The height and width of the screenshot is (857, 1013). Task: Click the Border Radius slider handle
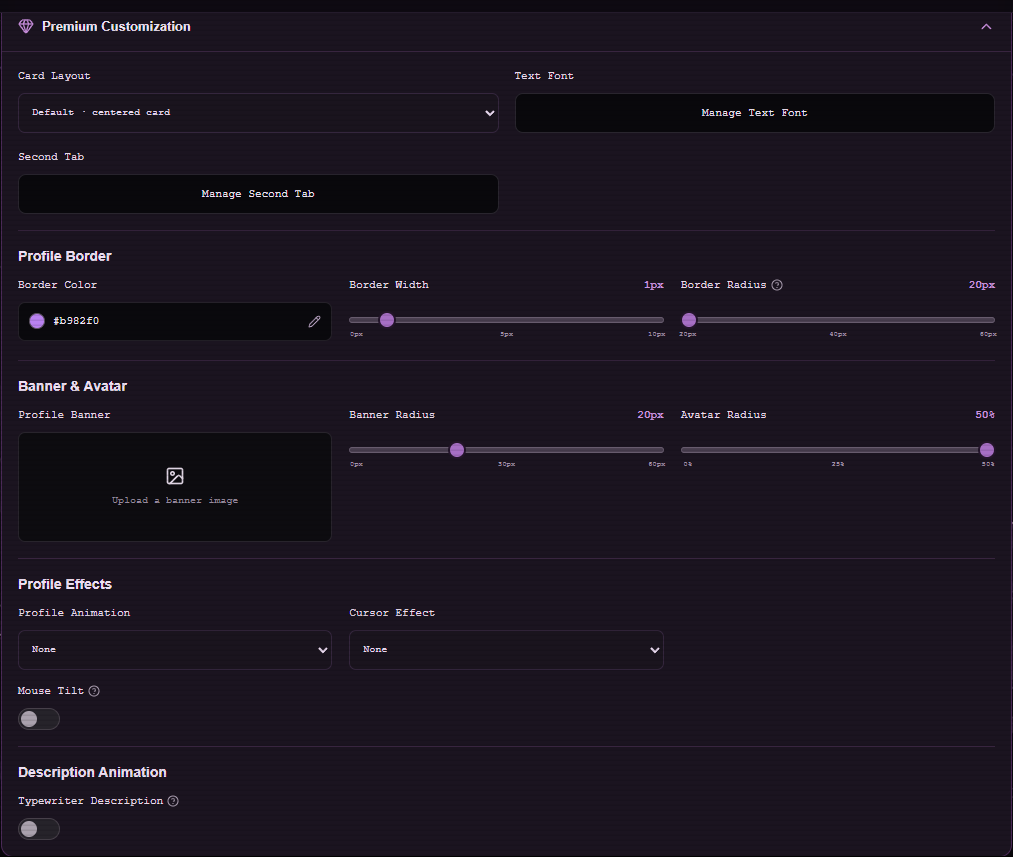tap(689, 320)
